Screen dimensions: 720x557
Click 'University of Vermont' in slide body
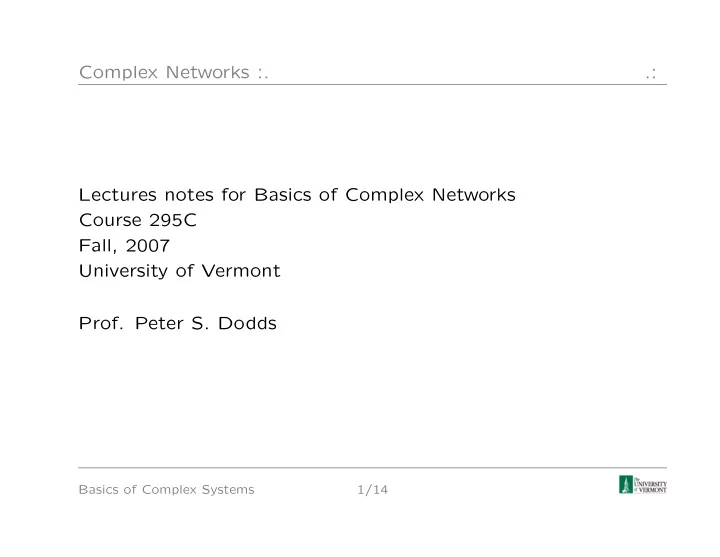pos(180,271)
